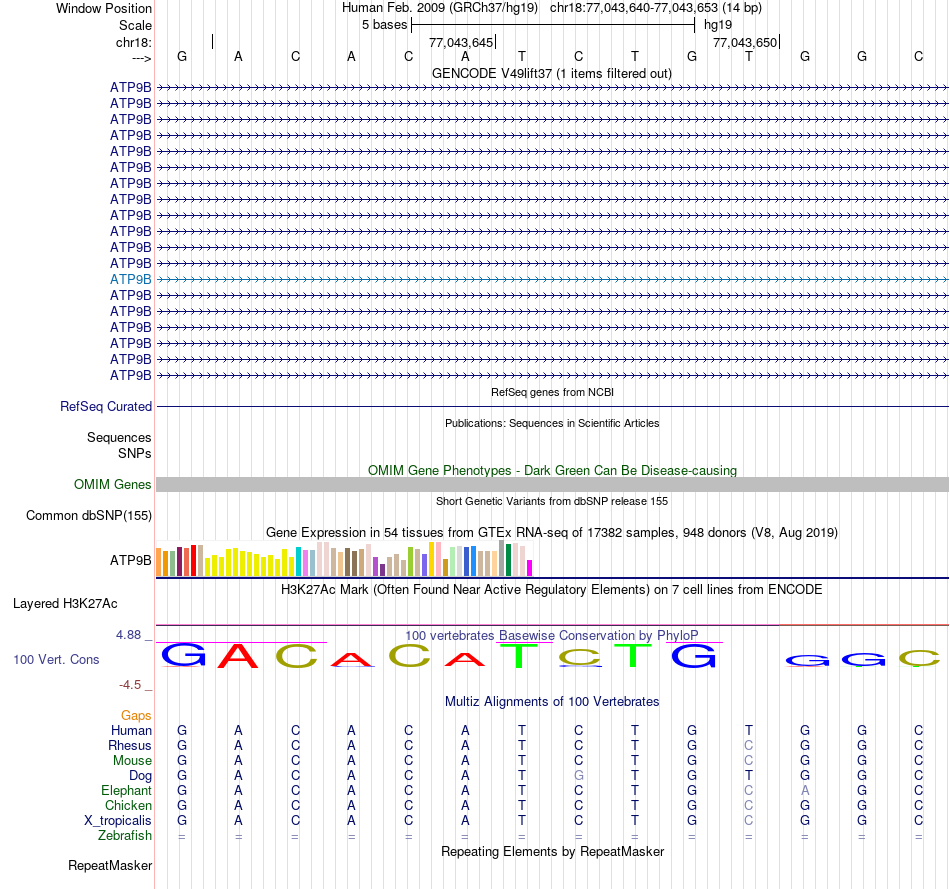Click the Window Position label
950x889 pixels.
click(x=104, y=8)
